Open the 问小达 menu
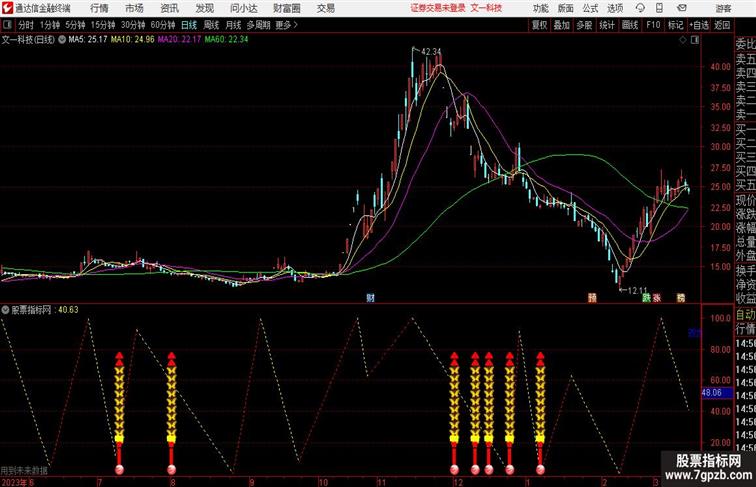756x487 pixels. click(243, 8)
